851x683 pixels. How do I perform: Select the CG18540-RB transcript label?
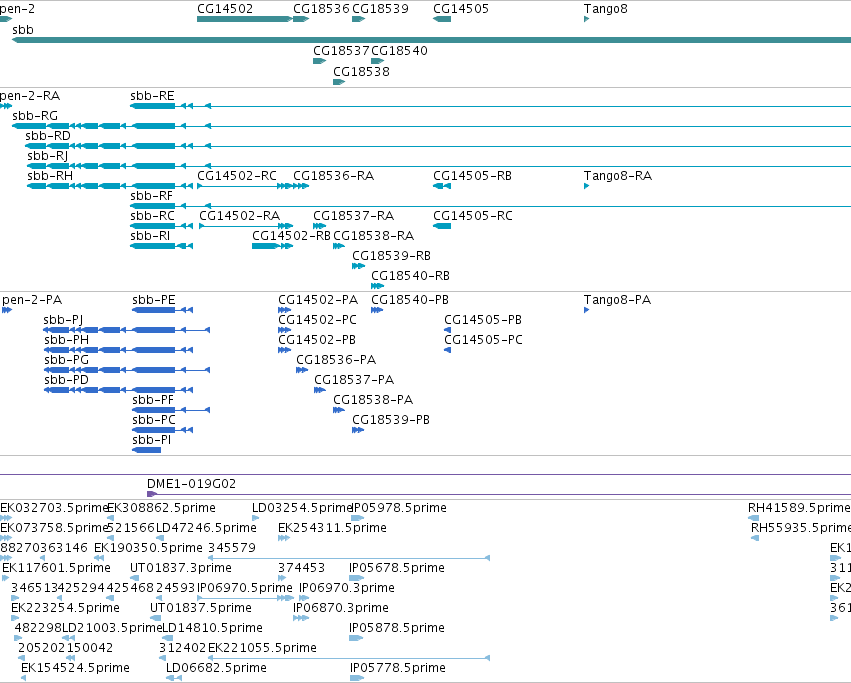tap(410, 276)
